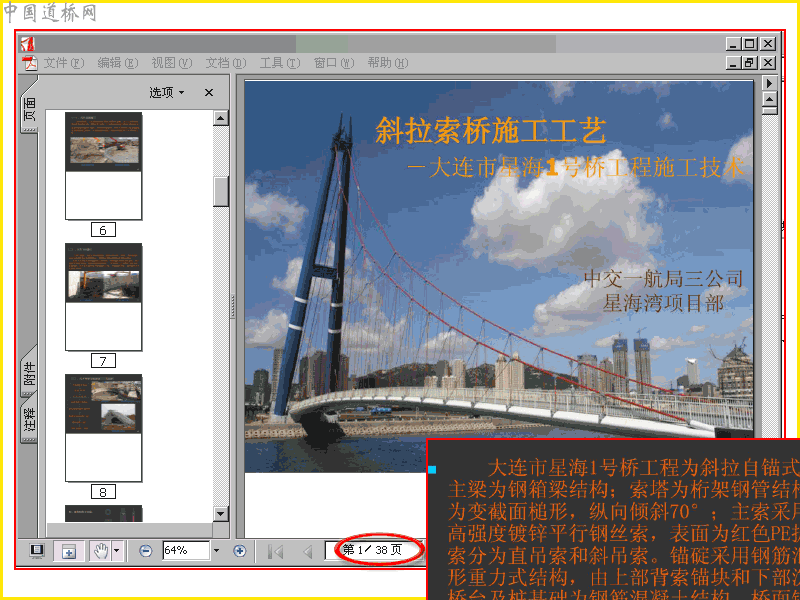The image size is (800, 600).
Task: Expand the hand tool dropdown arrow
Action: coord(117,551)
